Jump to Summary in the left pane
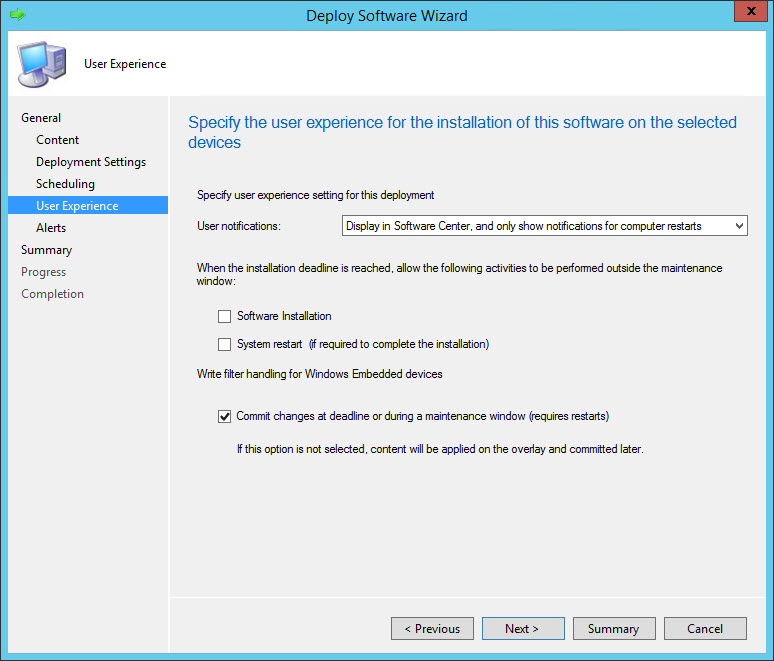The width and height of the screenshot is (774, 661). [47, 250]
